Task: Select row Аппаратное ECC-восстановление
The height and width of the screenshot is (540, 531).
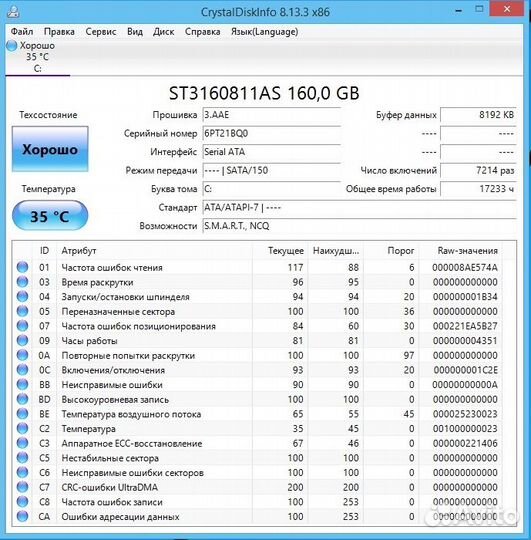Action: point(258,443)
